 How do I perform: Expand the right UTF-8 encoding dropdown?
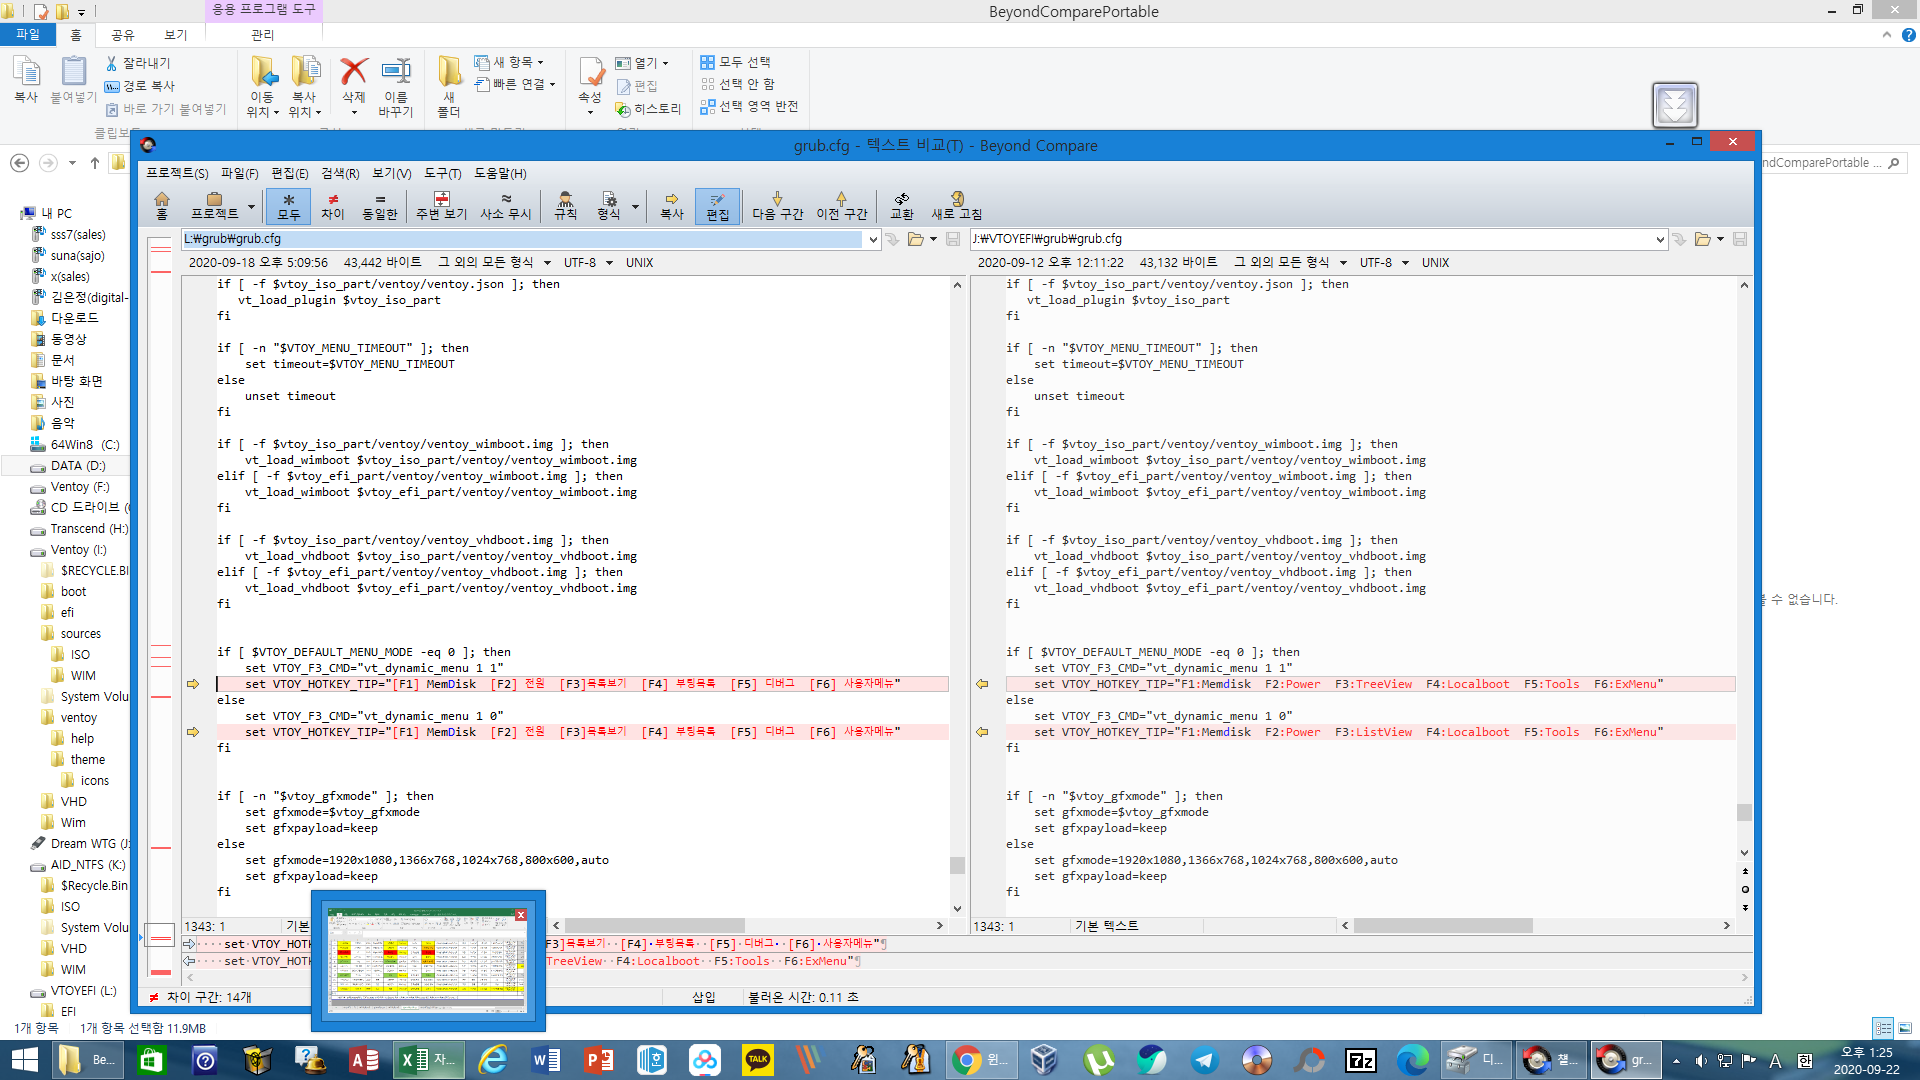coord(1405,263)
